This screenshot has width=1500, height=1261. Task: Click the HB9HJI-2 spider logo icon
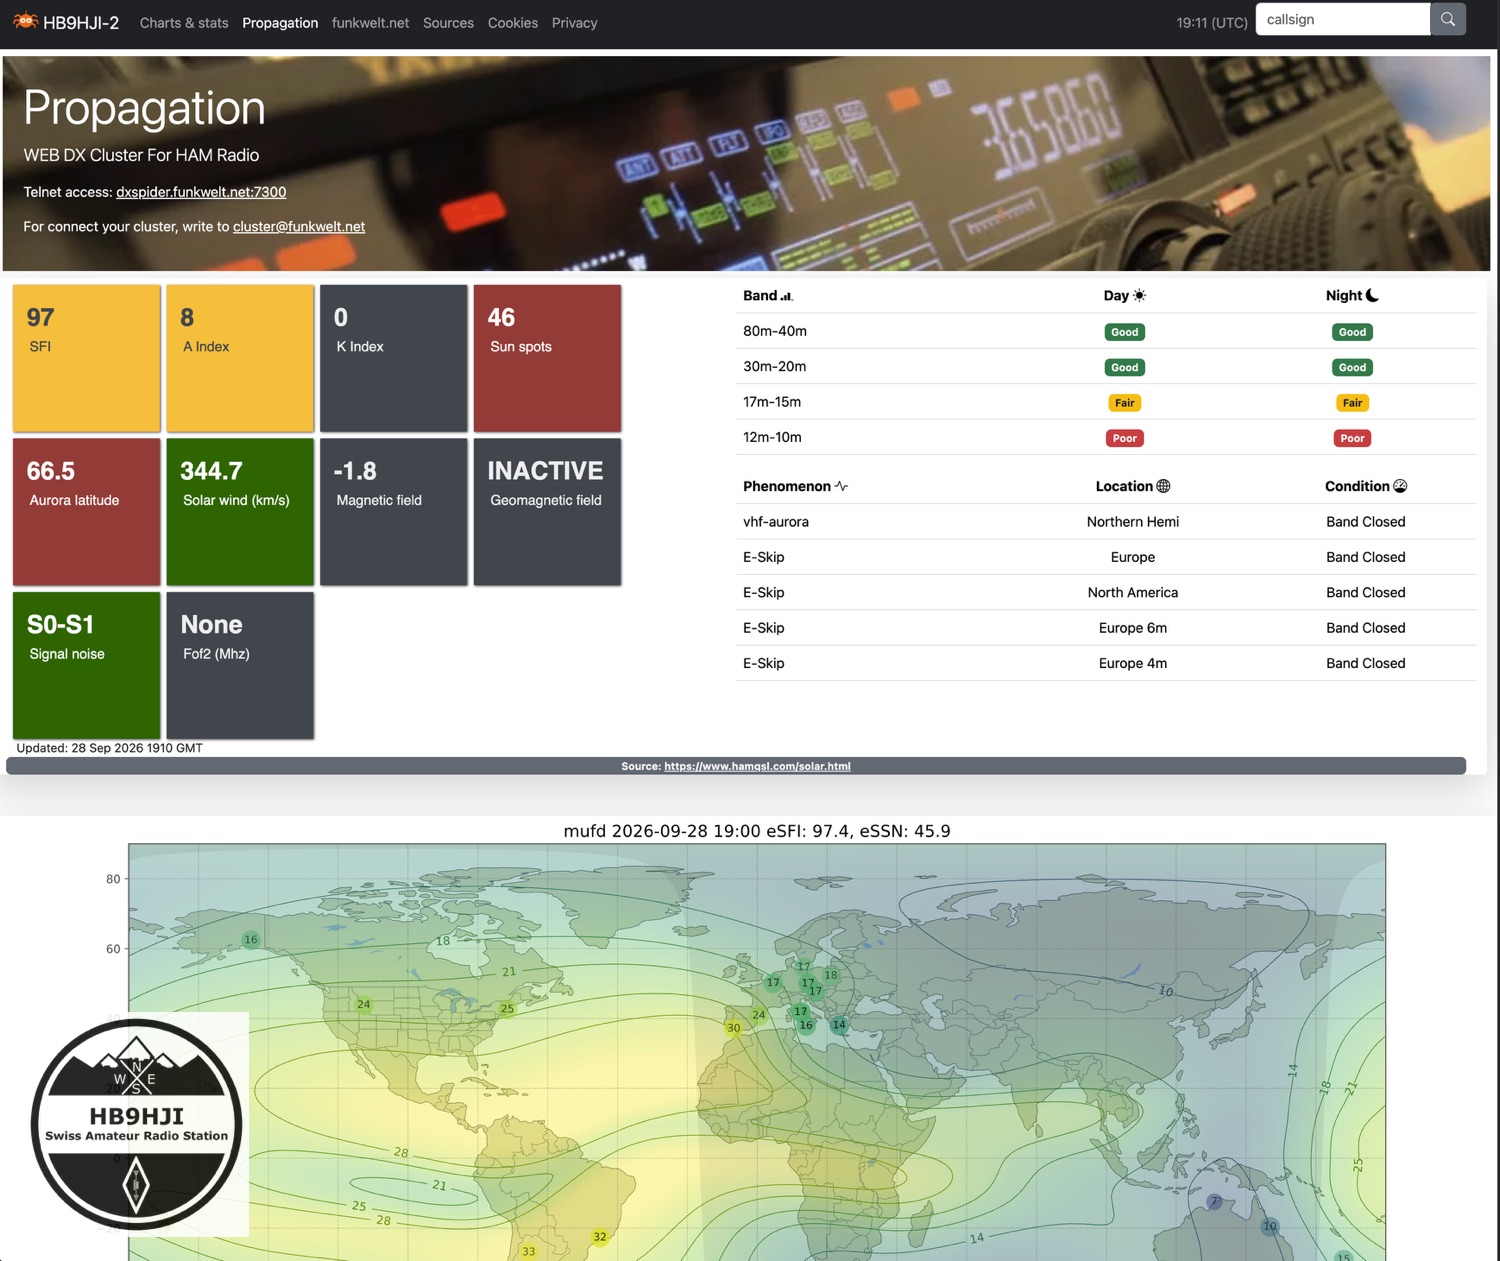25,21
